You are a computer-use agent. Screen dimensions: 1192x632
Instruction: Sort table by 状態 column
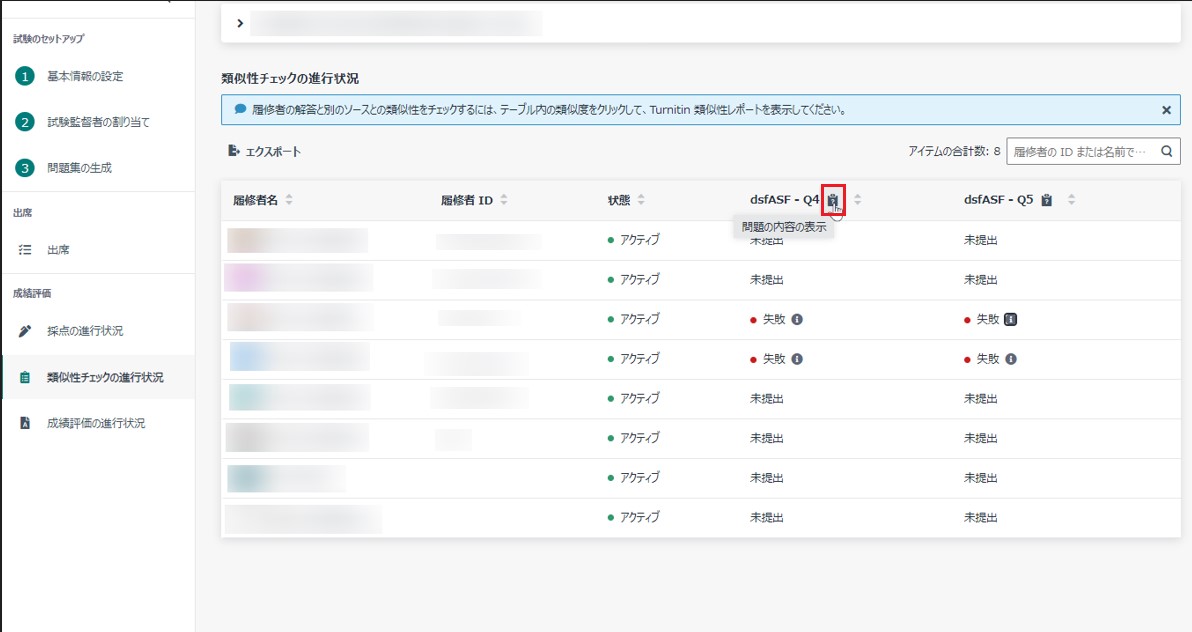641,200
